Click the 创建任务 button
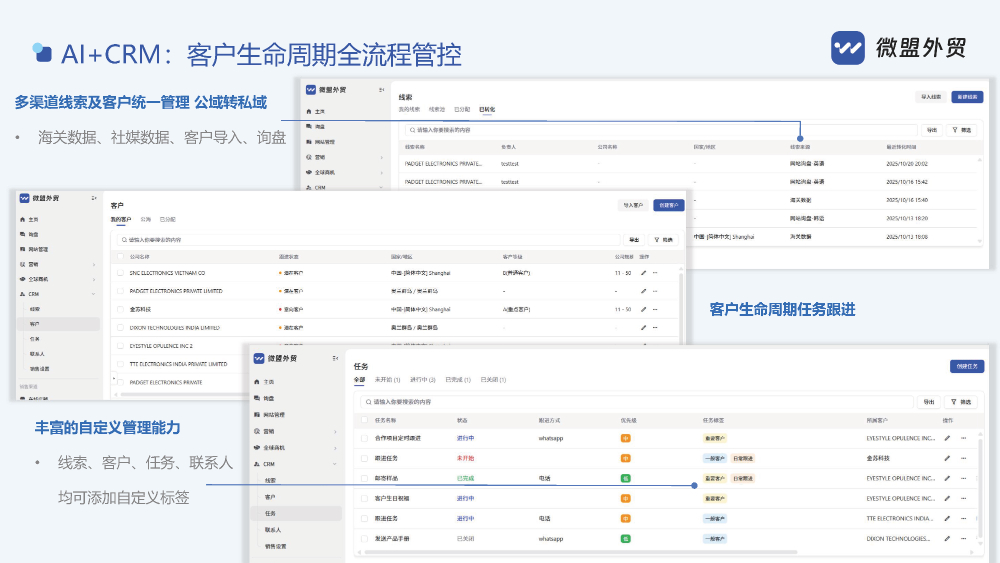Image resolution: width=1000 pixels, height=563 pixels. (967, 366)
